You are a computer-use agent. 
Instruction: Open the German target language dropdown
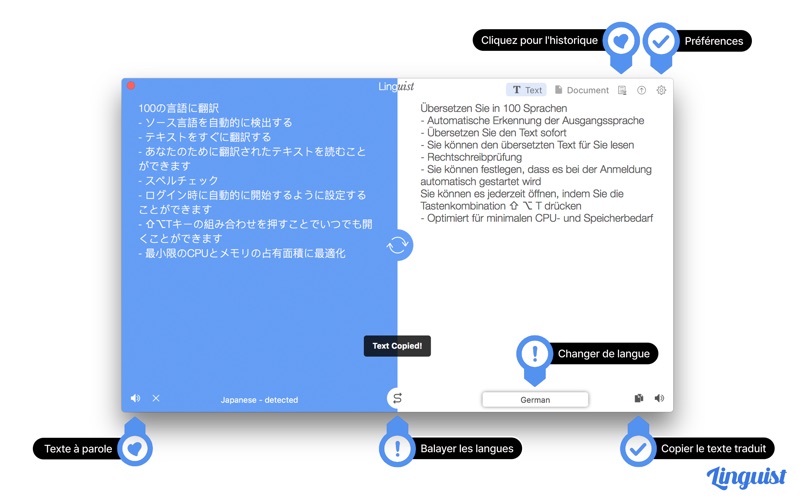tap(535, 399)
